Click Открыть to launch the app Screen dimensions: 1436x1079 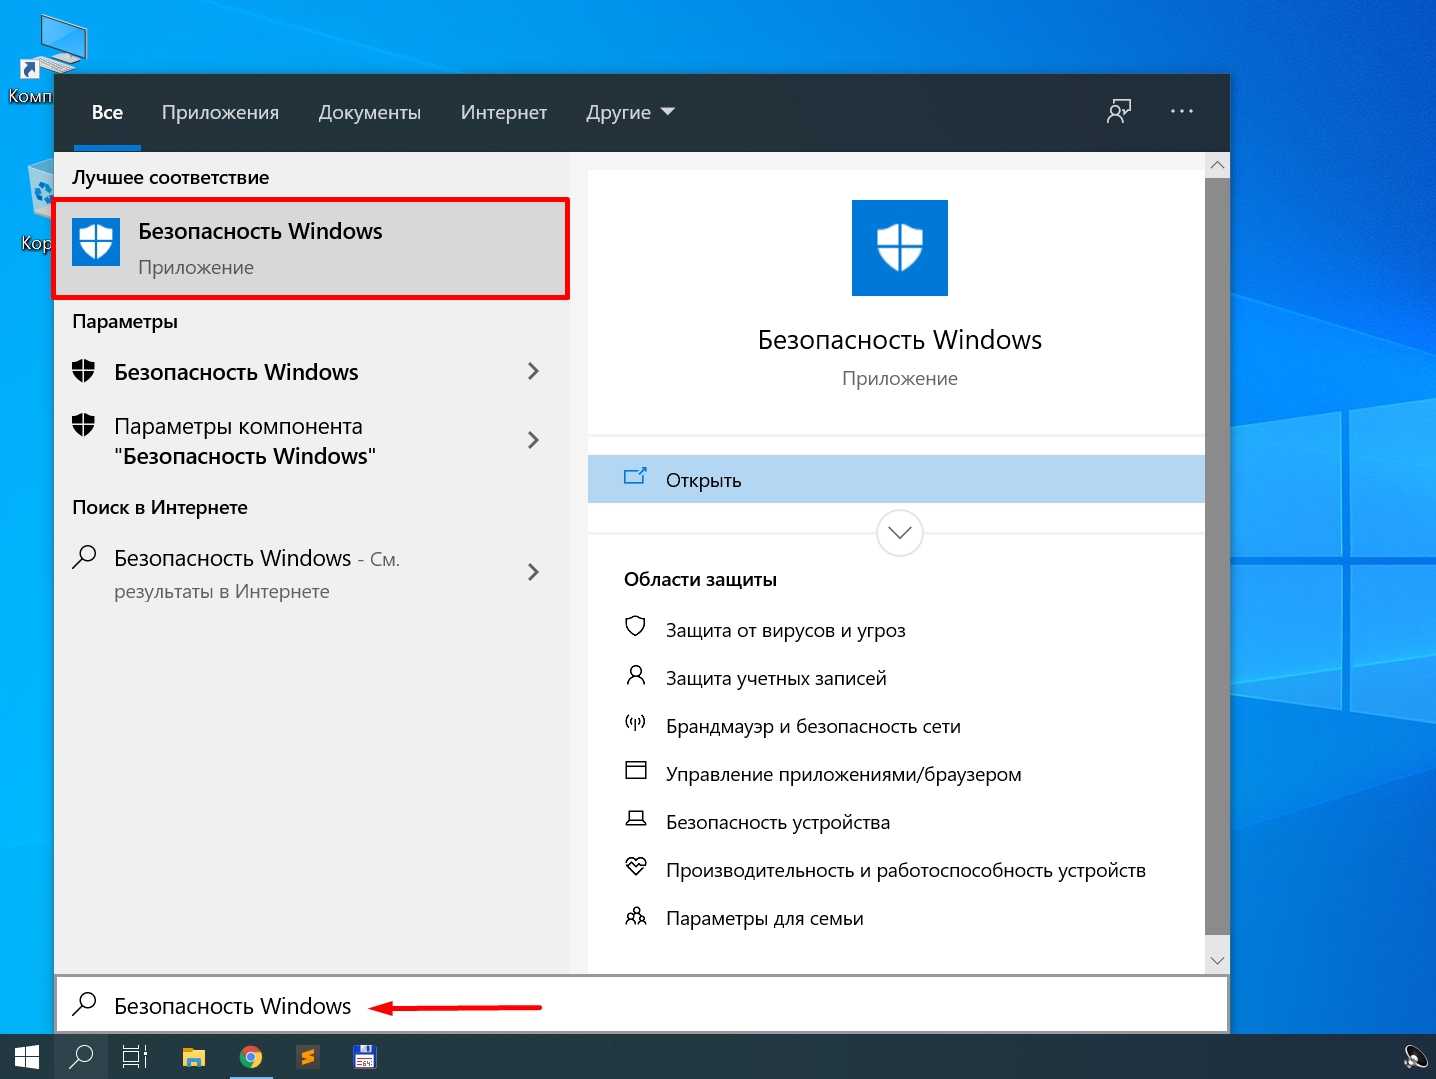[896, 479]
